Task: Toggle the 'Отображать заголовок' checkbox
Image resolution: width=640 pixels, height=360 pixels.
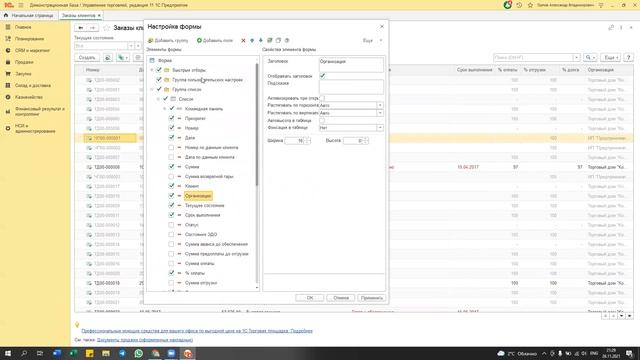Action: click(322, 76)
